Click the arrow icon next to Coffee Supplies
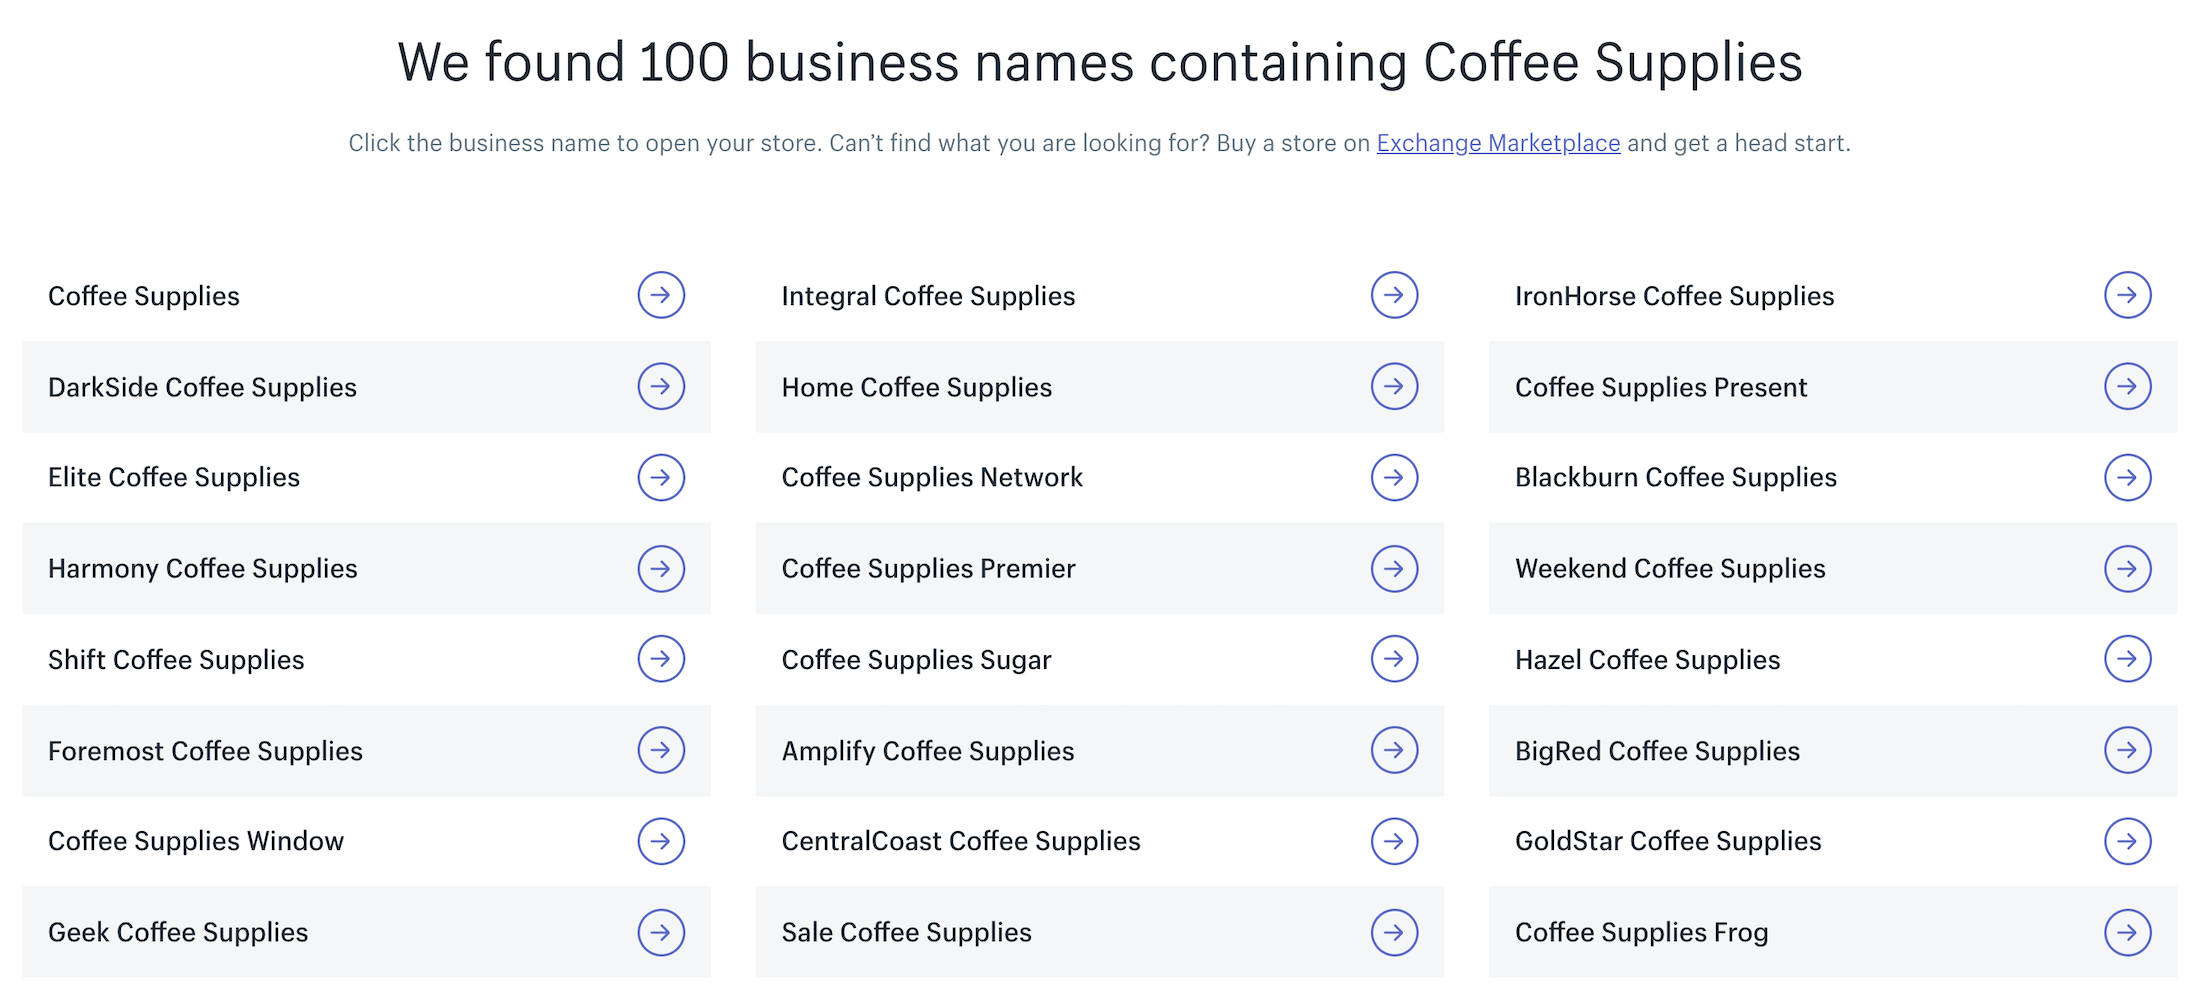Image resolution: width=2200 pixels, height=997 pixels. pos(661,295)
